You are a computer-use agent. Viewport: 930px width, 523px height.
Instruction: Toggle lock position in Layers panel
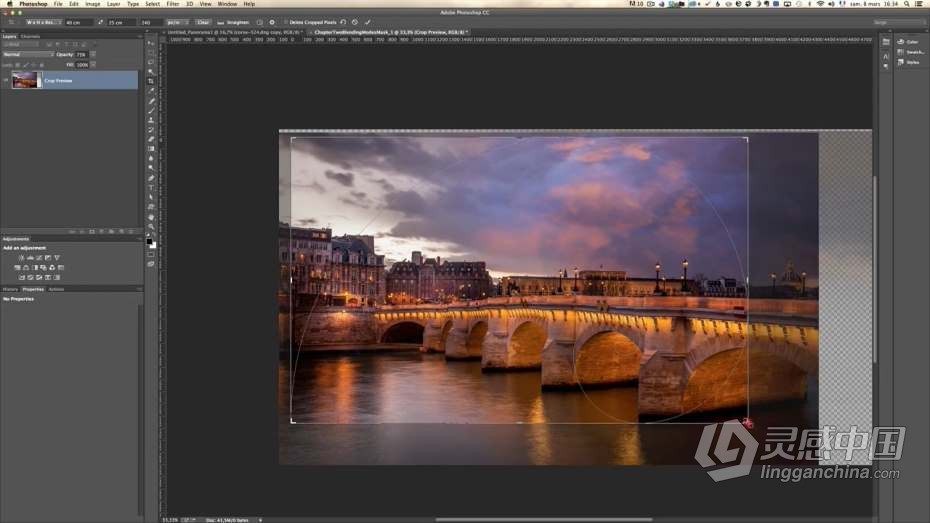[33, 65]
